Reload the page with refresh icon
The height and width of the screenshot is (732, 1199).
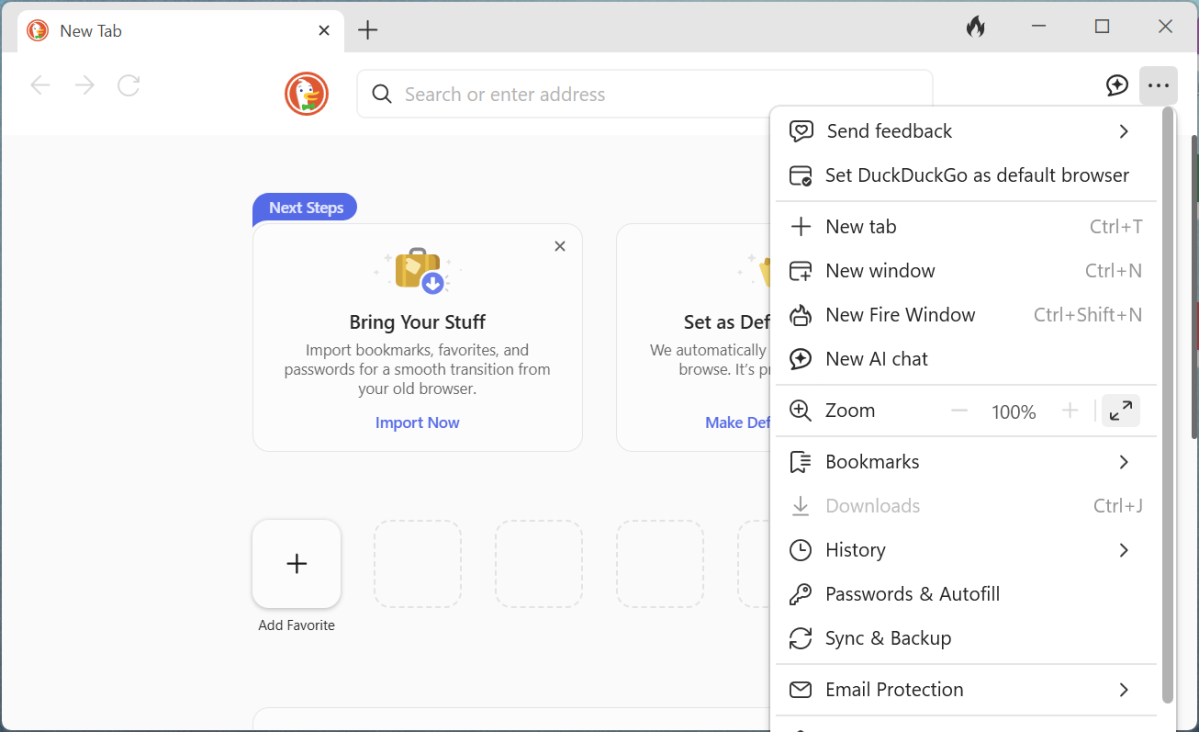(x=128, y=86)
